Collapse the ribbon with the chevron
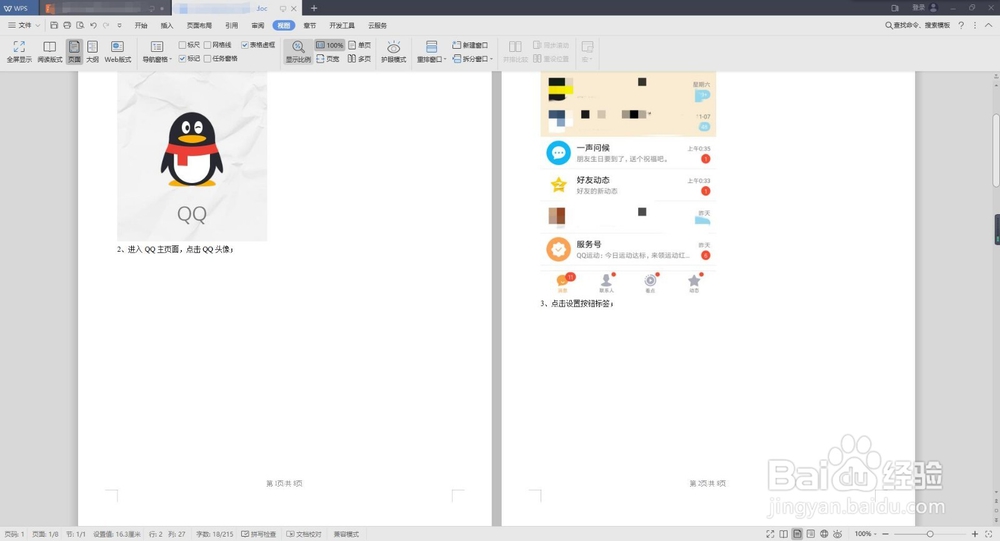 tap(989, 25)
